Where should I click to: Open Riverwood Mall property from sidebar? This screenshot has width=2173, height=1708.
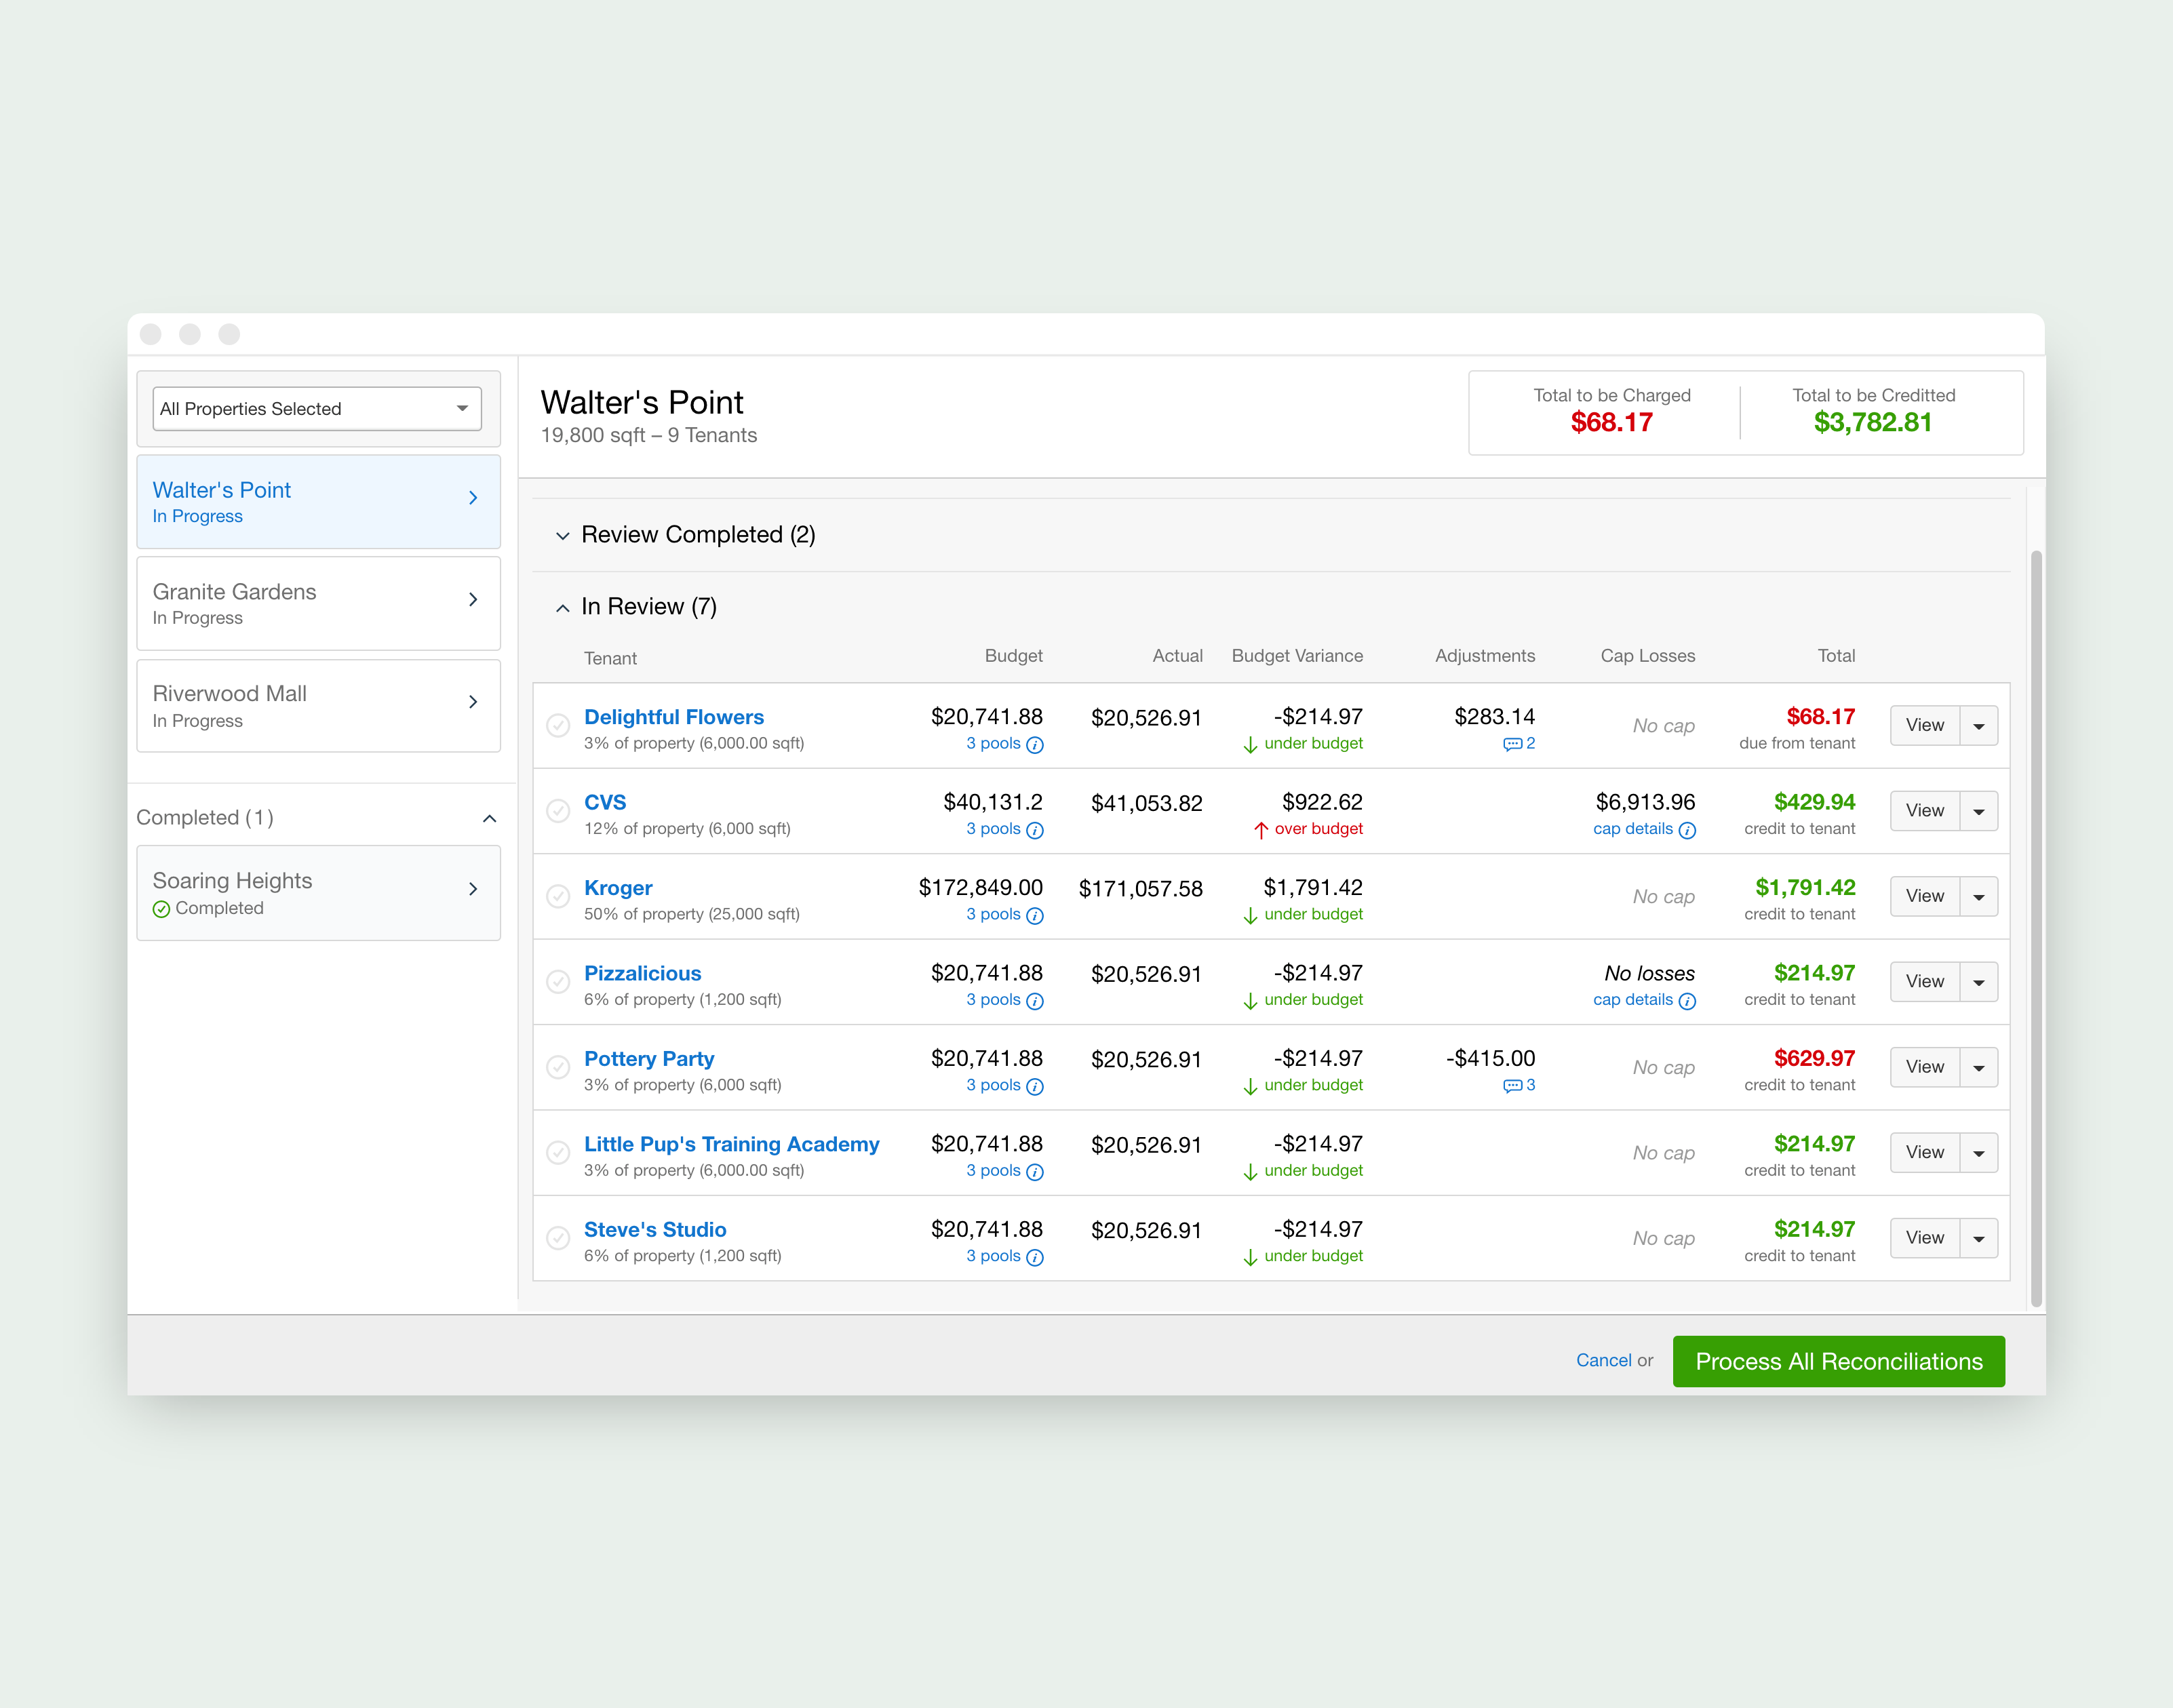pos(318,705)
